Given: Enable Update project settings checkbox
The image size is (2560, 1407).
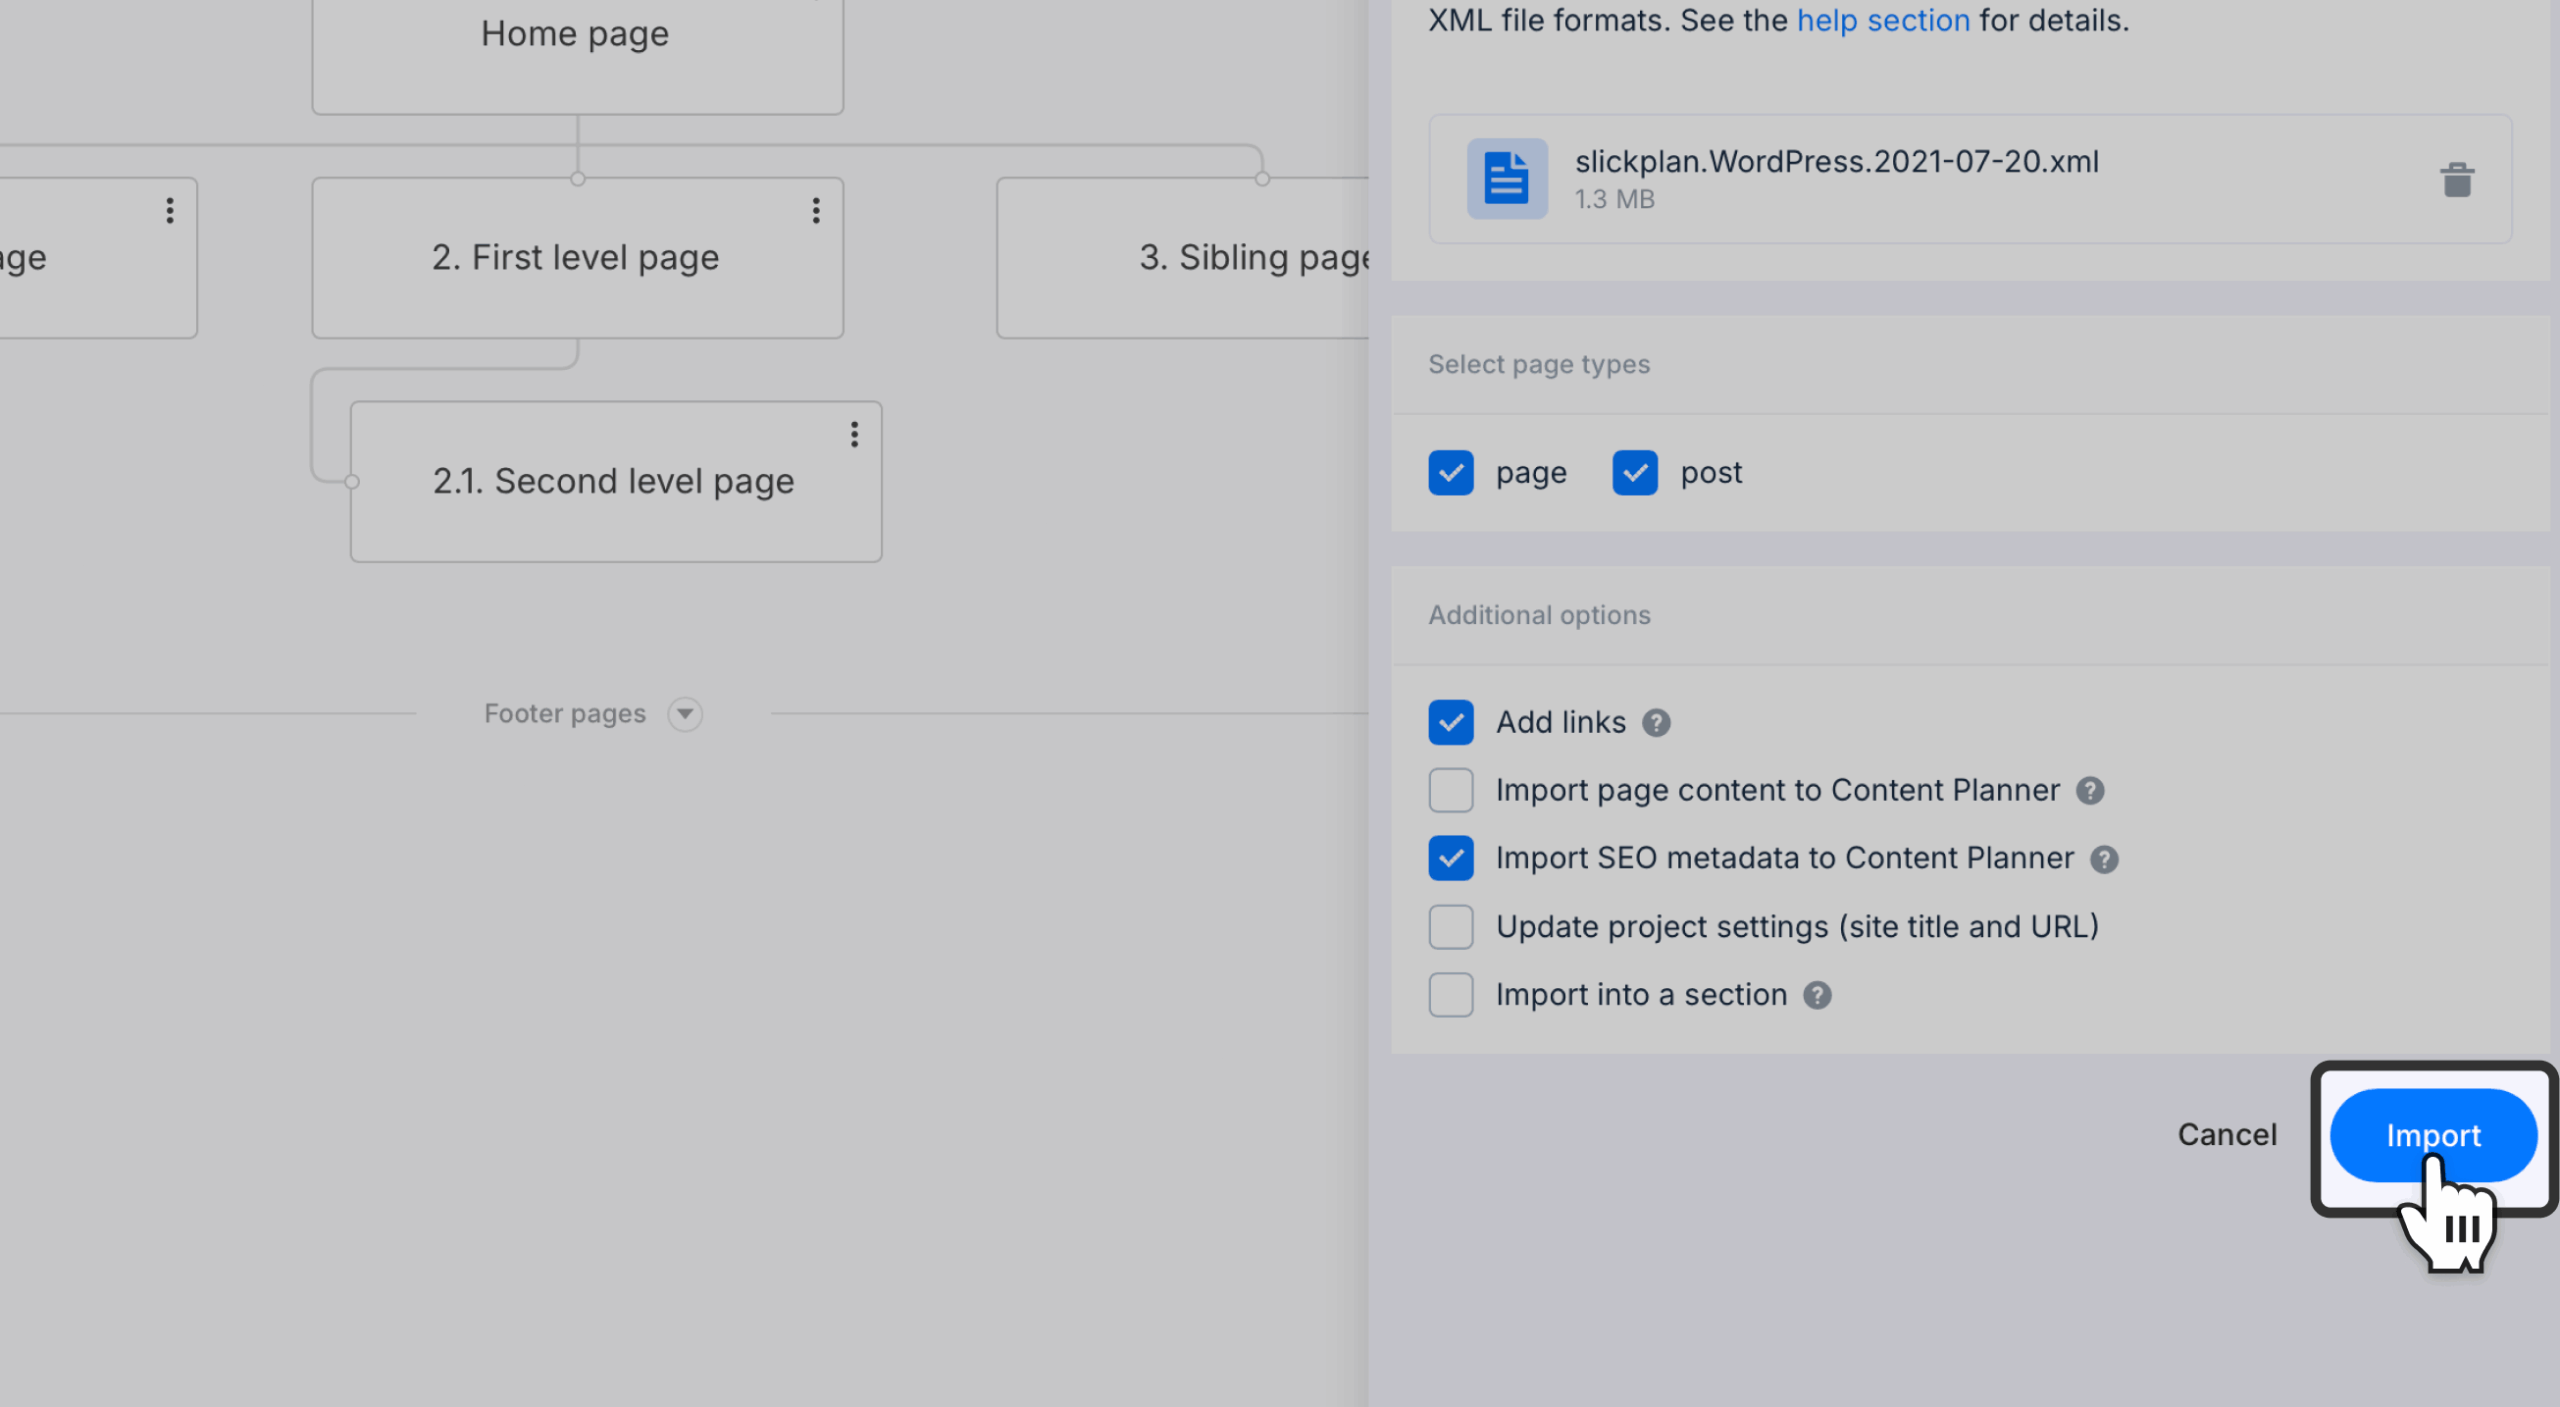Looking at the screenshot, I should click(x=1450, y=927).
